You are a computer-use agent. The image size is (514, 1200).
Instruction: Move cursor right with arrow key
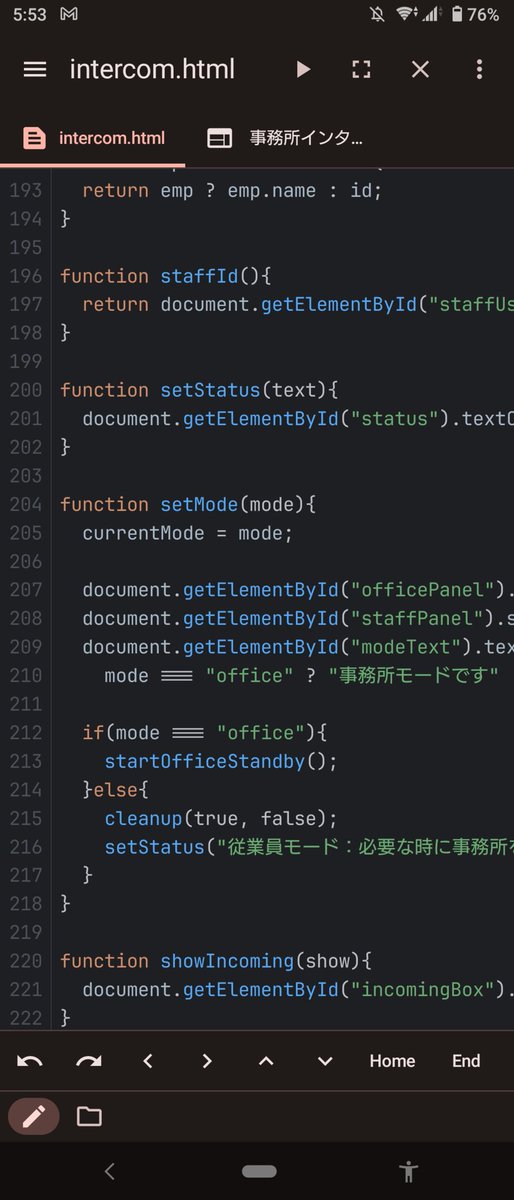tap(207, 1061)
